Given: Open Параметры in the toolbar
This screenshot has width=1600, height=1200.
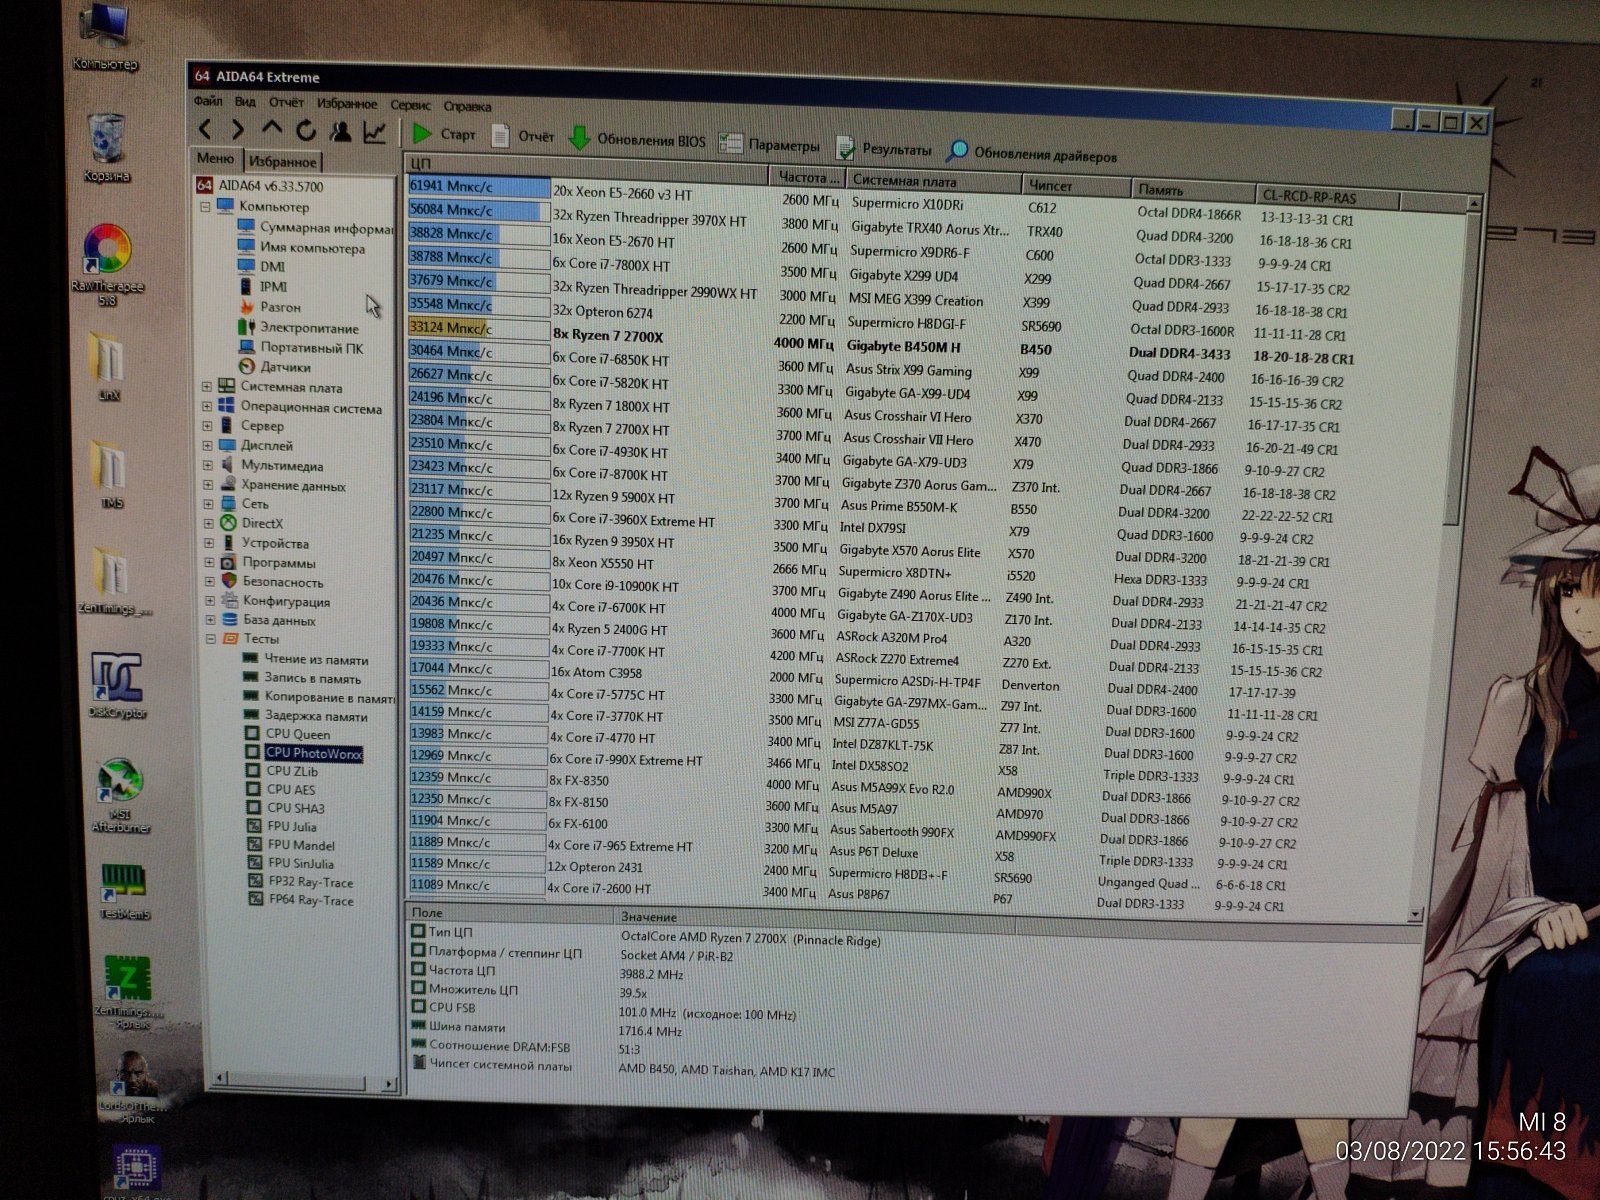Looking at the screenshot, I should coord(770,145).
